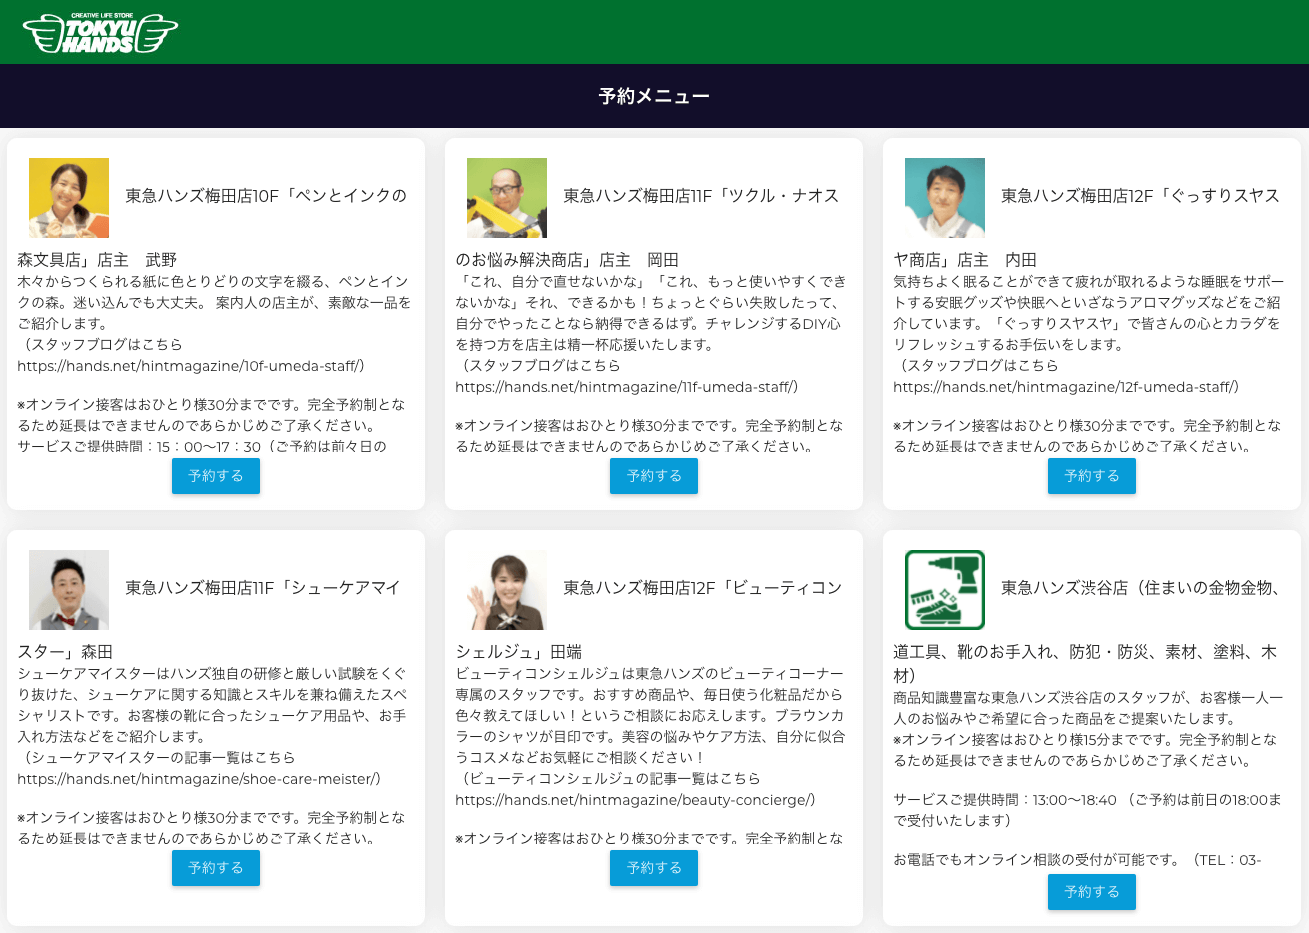Open the 11f-umeda-staff blog URL
Viewport: 1309px width, 933px height.
click(x=623, y=387)
